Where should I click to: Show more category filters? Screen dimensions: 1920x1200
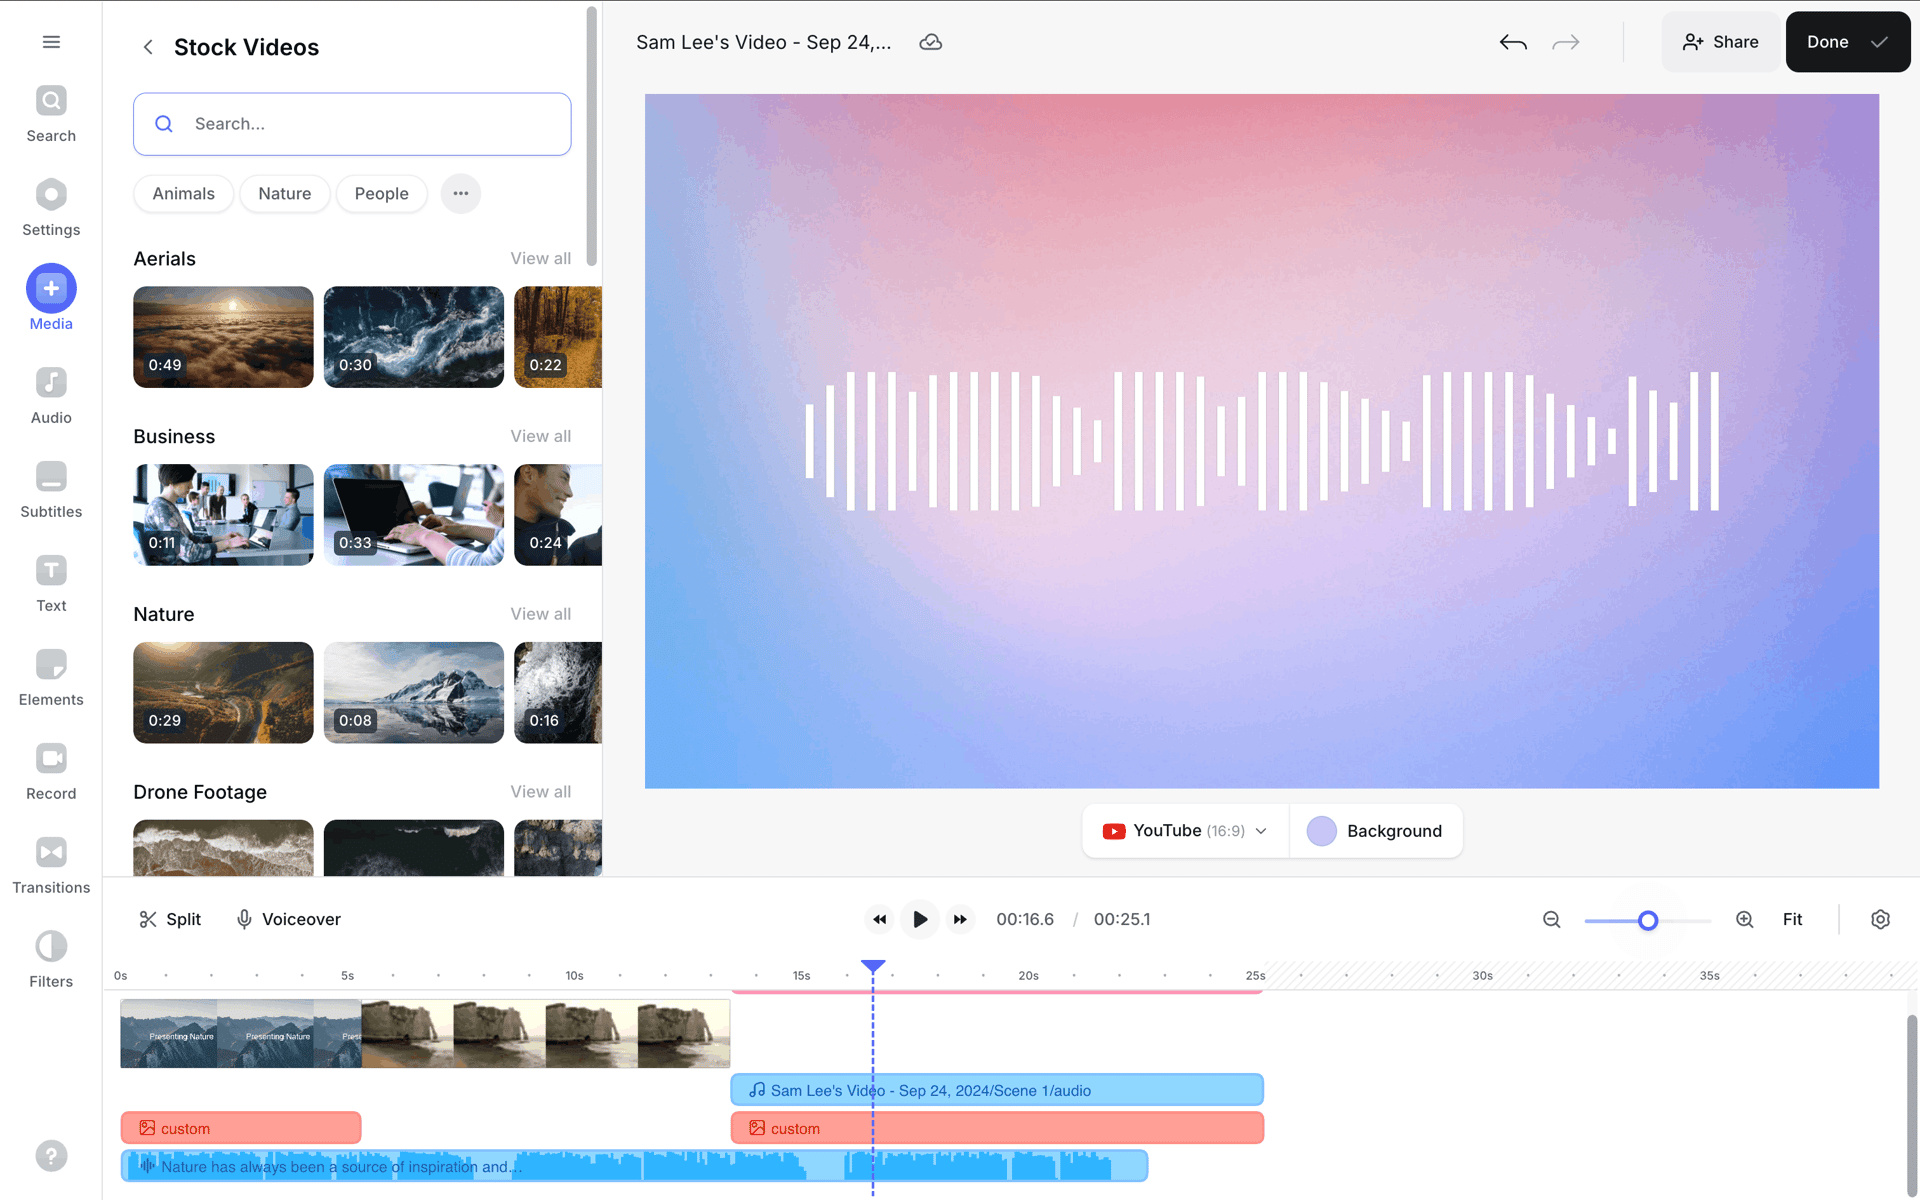pos(461,194)
